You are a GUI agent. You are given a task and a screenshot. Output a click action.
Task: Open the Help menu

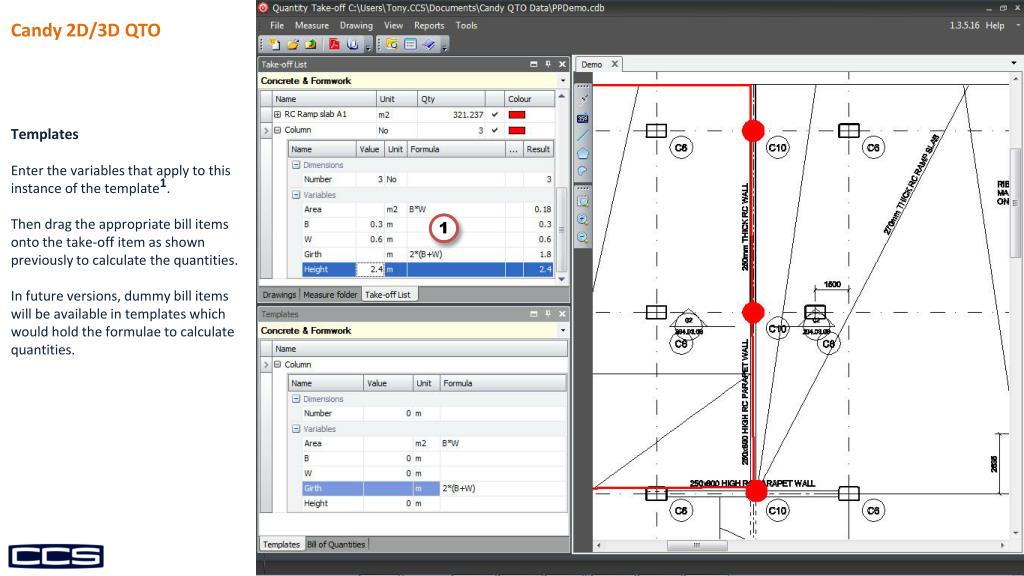tap(995, 25)
